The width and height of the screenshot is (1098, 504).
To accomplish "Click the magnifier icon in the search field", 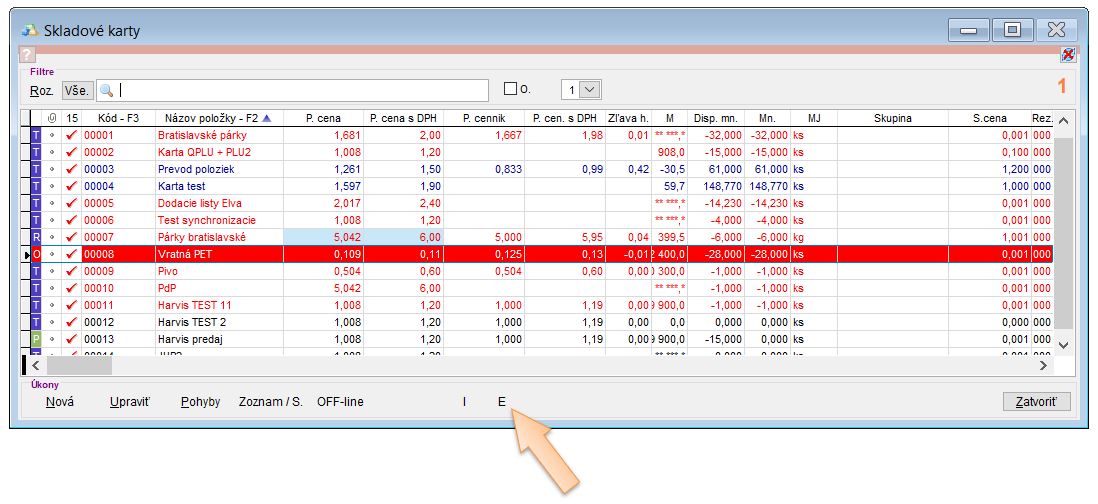I will (x=107, y=90).
